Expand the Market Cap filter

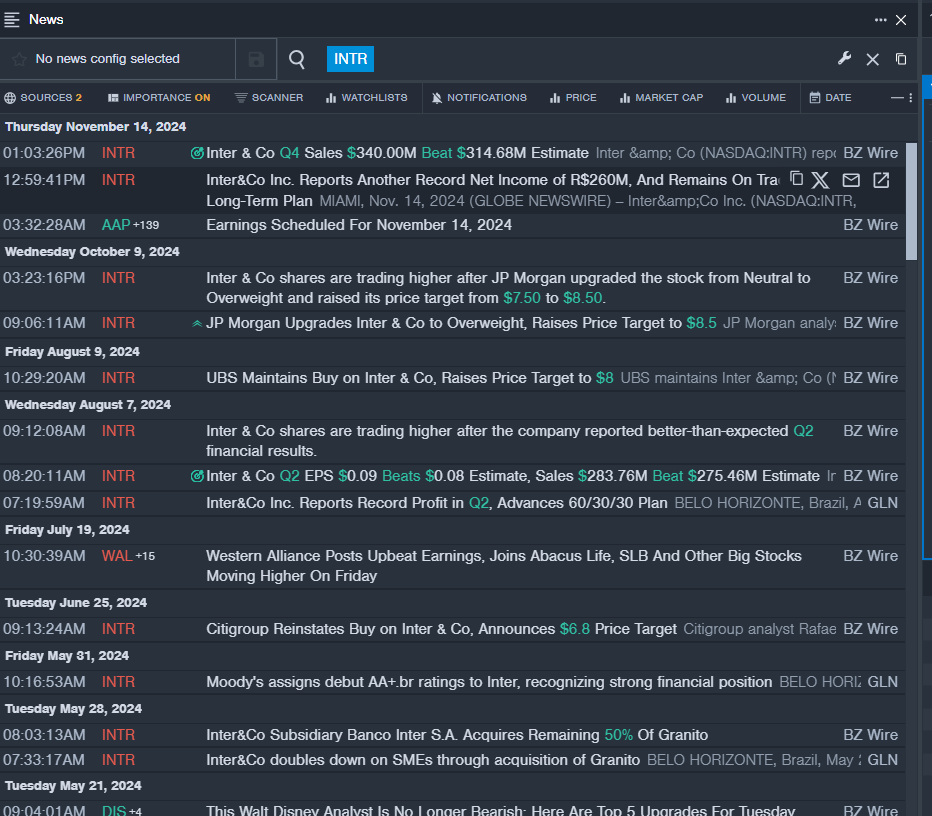[660, 98]
